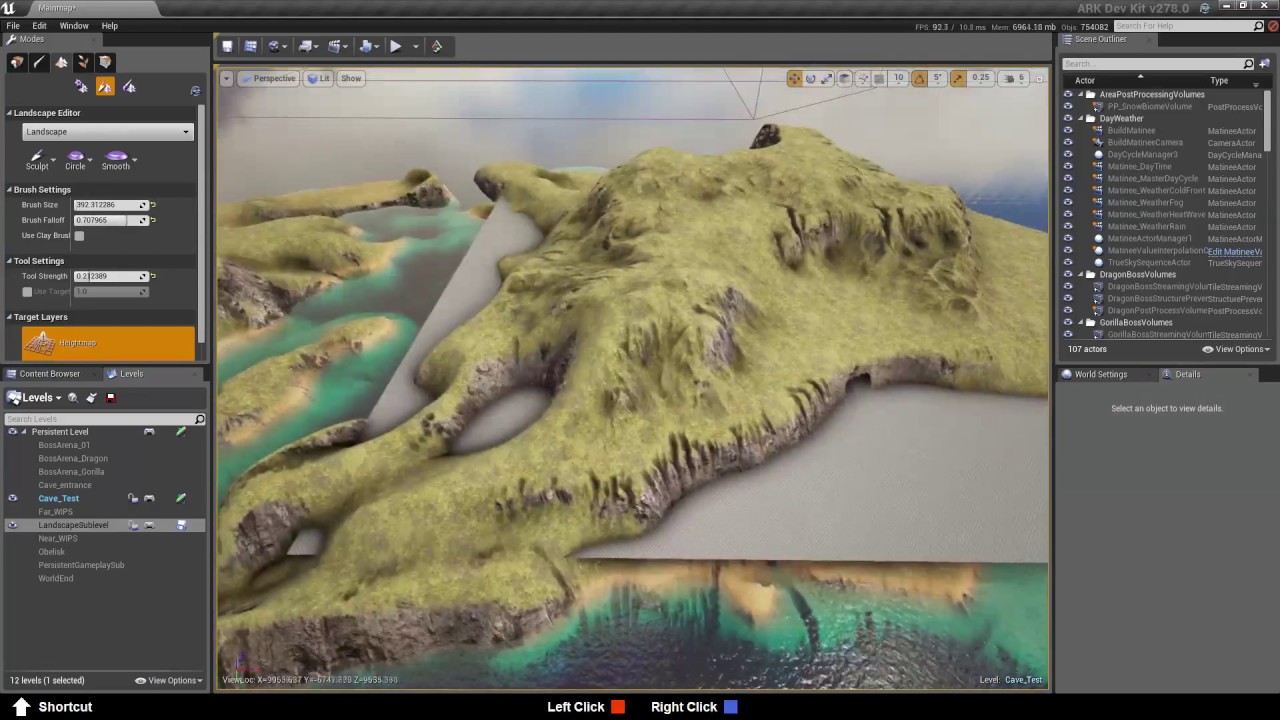Open the Smooth falloff dropdown
1280x720 pixels.
(x=134, y=158)
